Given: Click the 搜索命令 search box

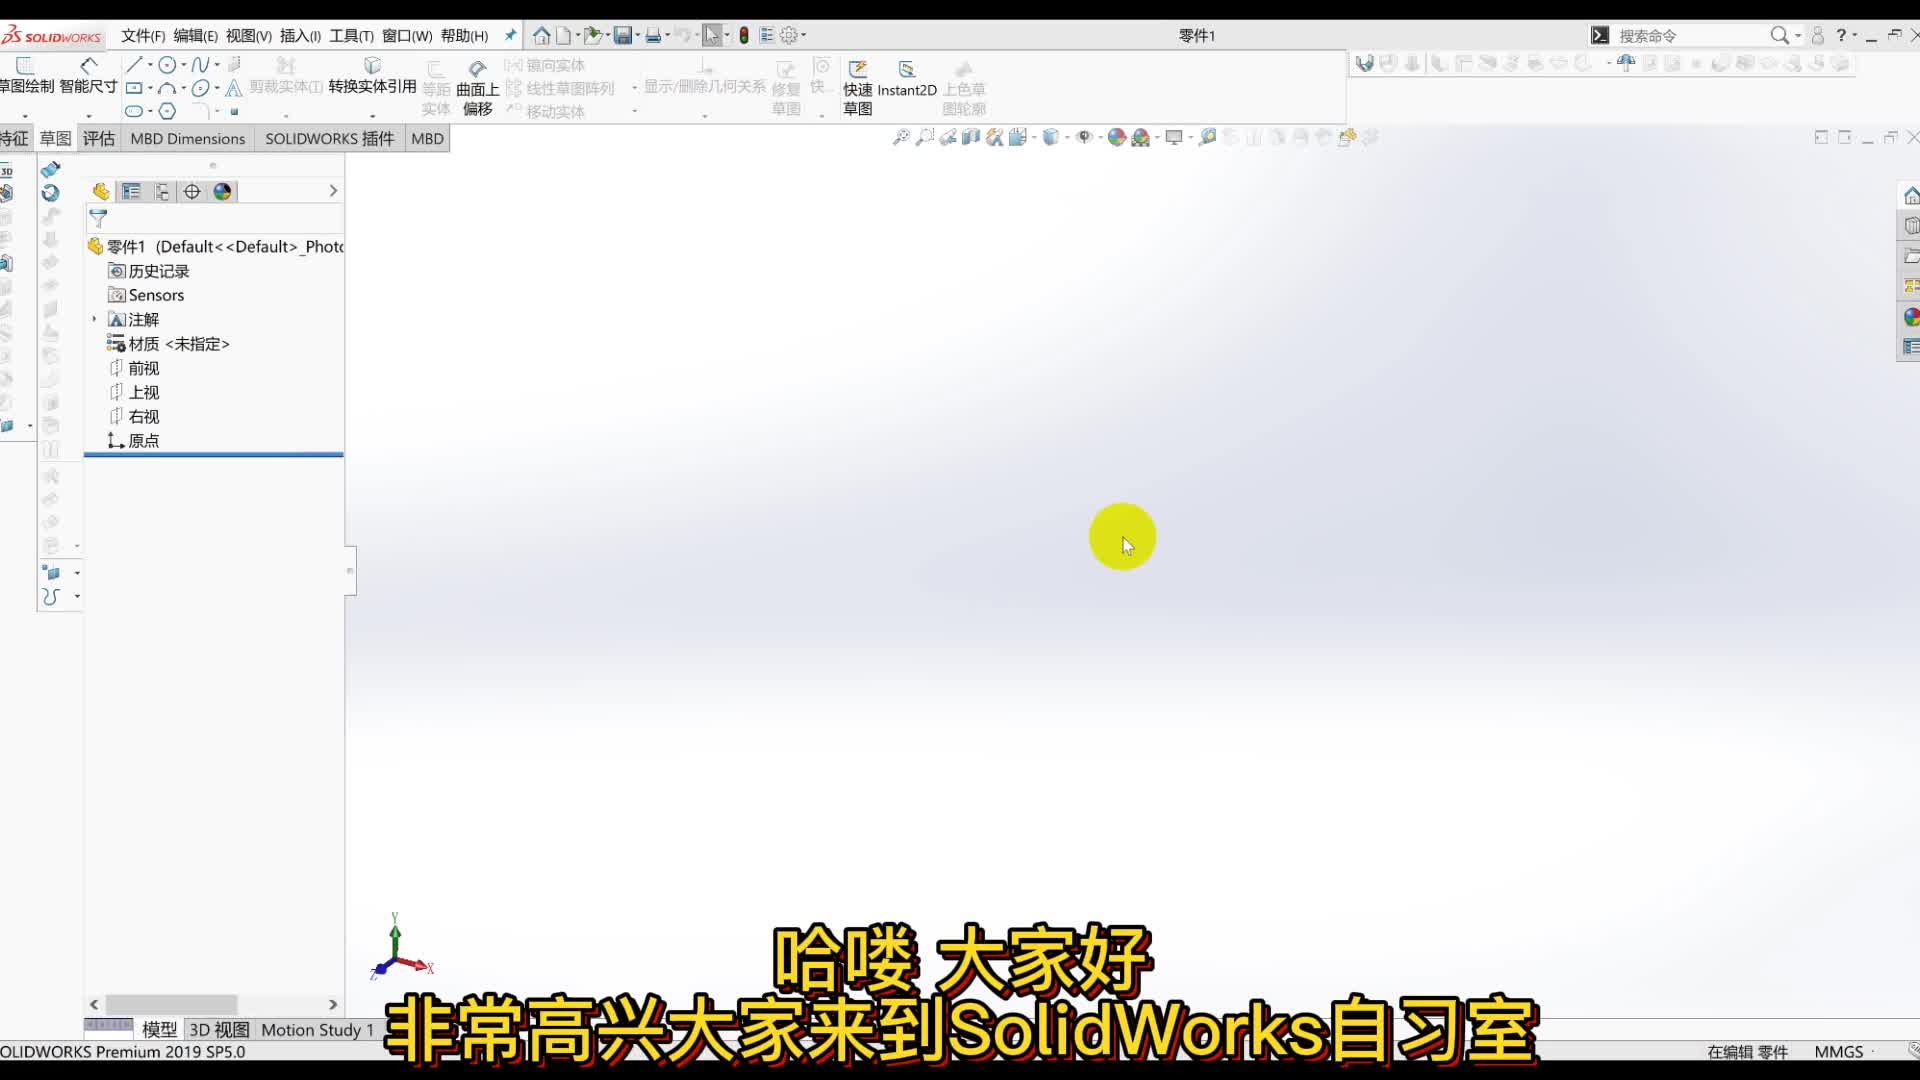Looking at the screenshot, I should click(1690, 35).
